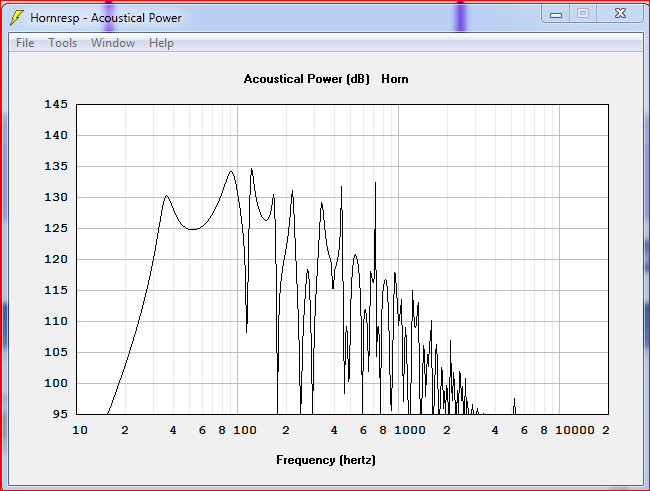
Task: Click the 140 dB y-axis value
Action: [x=56, y=135]
